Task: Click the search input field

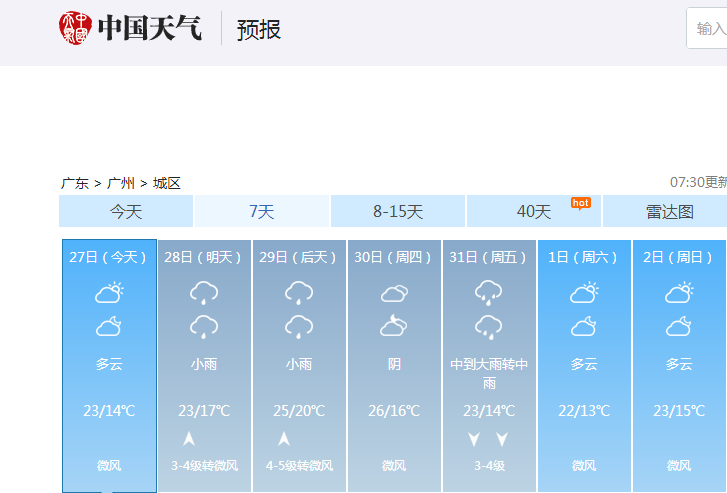Action: point(710,28)
